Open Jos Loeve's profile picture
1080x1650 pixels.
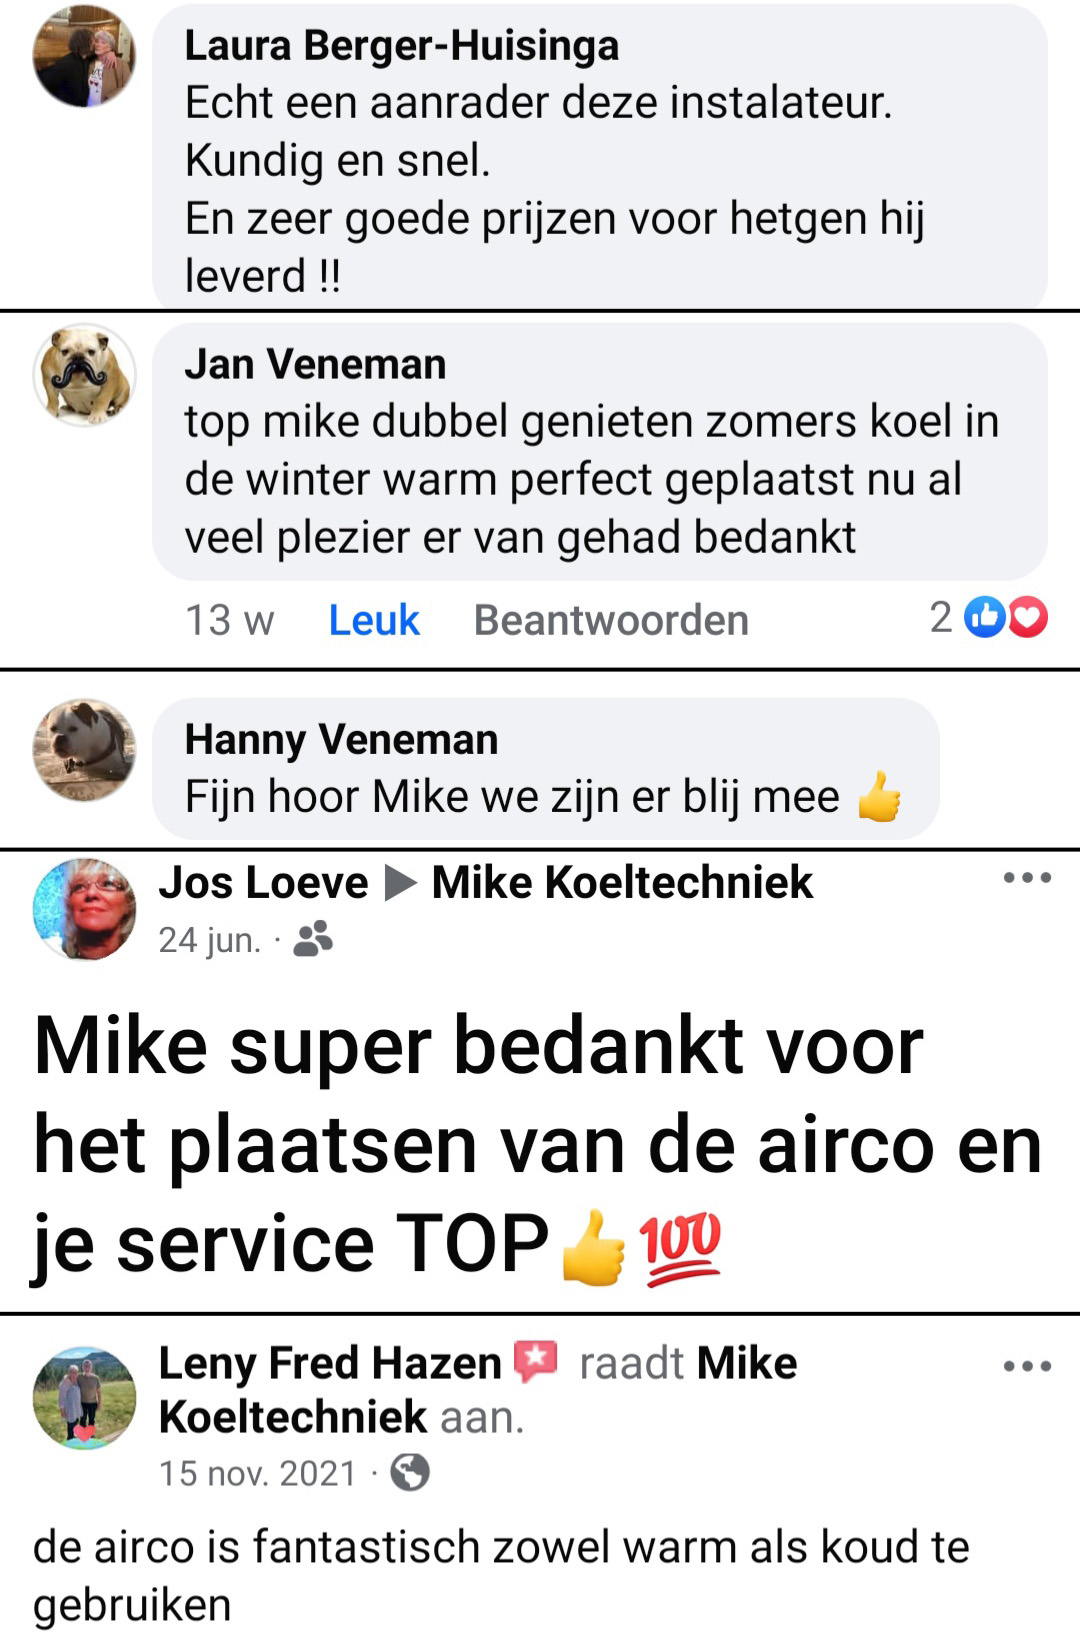click(84, 909)
